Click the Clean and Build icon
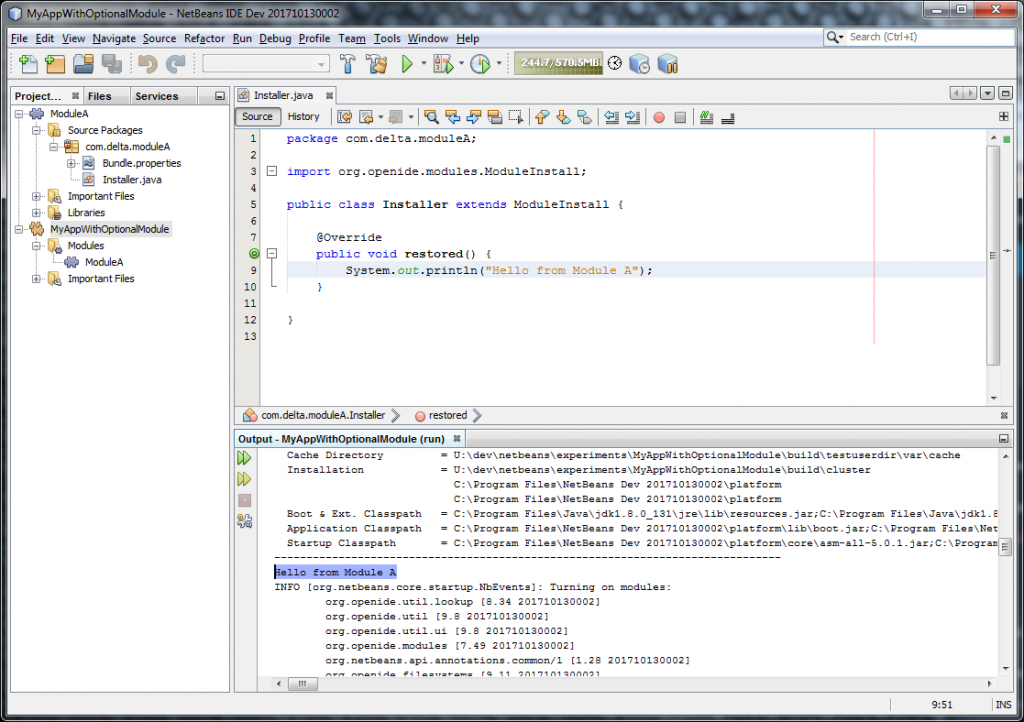The width and height of the screenshot is (1024, 722). click(x=377, y=64)
